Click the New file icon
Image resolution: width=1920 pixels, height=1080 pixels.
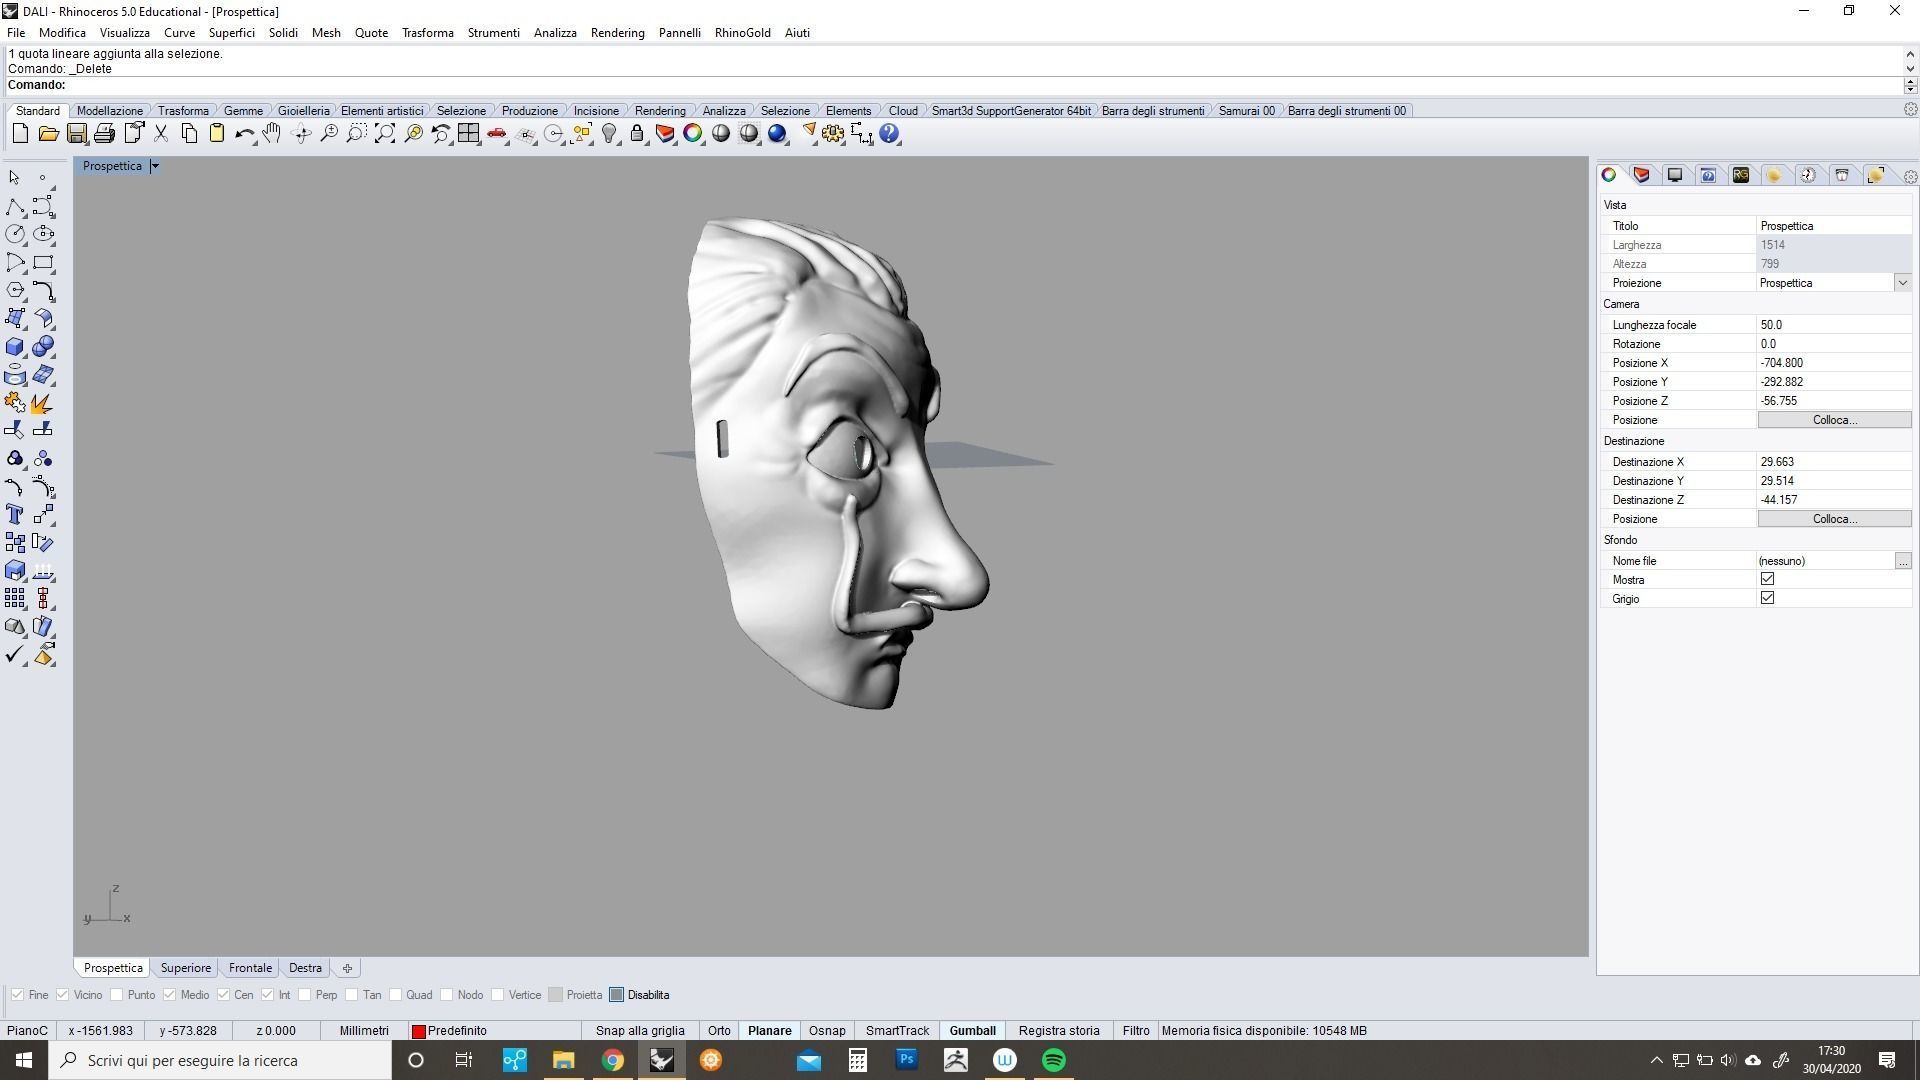click(20, 134)
